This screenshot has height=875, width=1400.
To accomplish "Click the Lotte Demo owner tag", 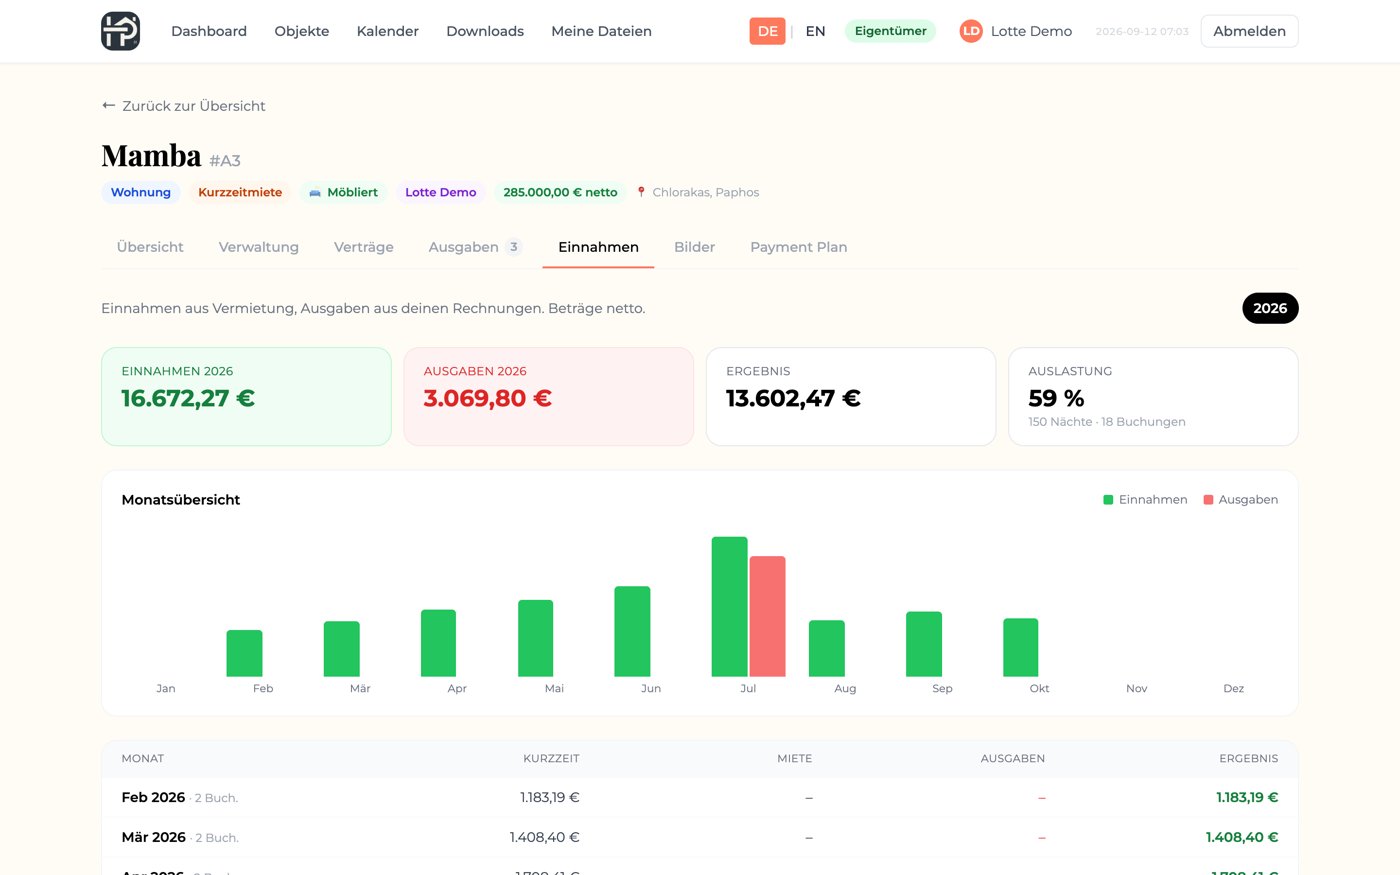I will click(440, 192).
